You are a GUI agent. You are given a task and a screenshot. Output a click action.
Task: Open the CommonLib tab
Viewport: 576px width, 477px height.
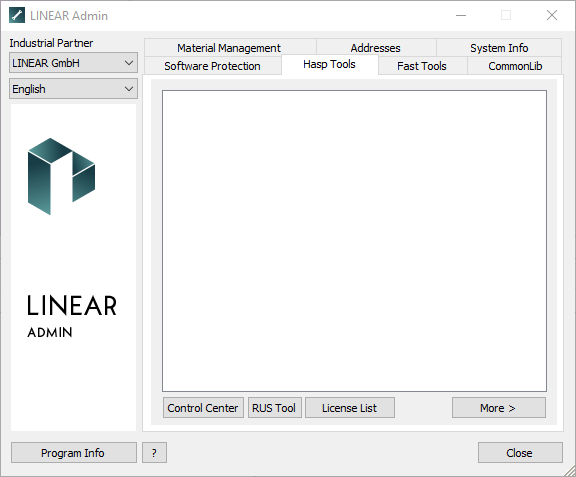click(514, 66)
